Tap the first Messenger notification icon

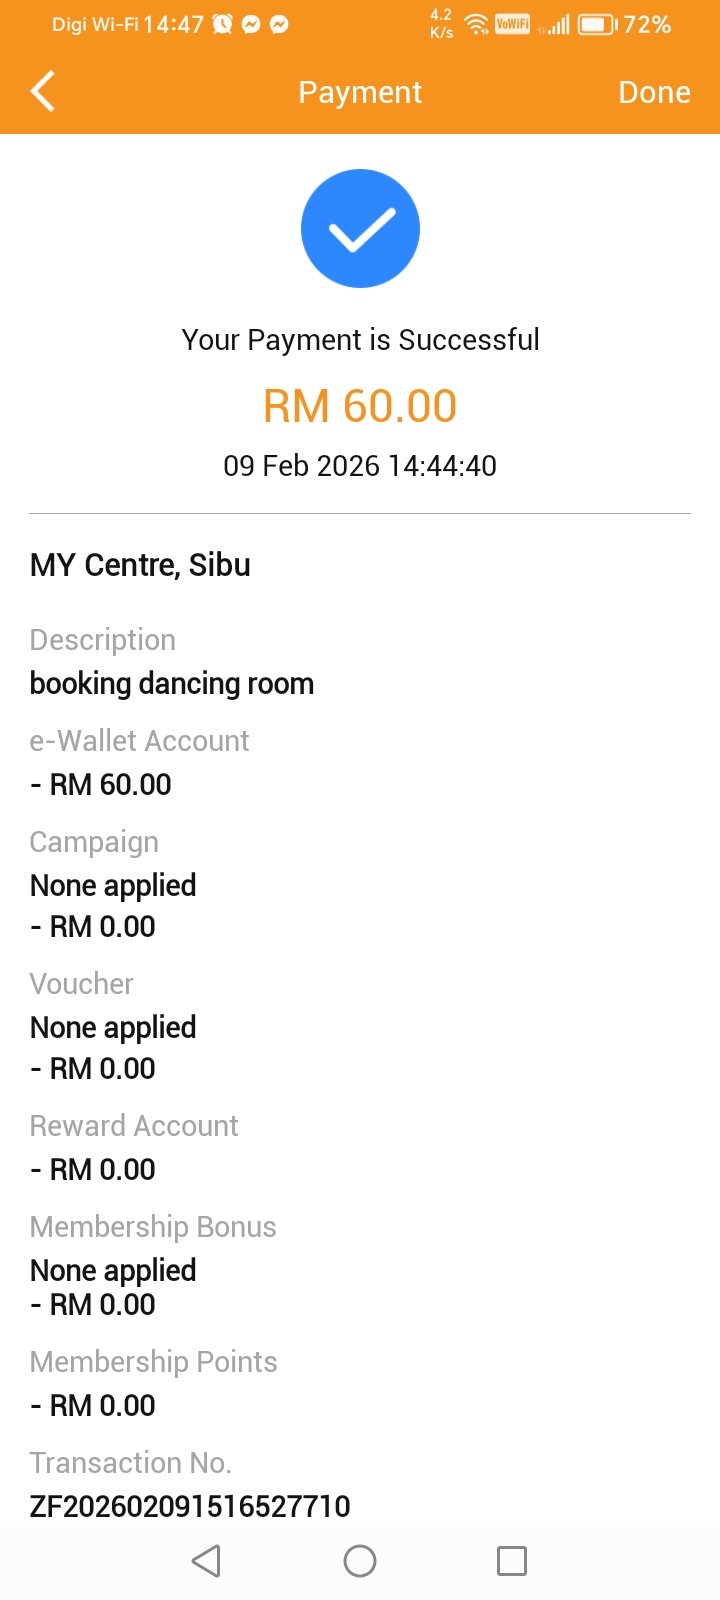pyautogui.click(x=251, y=25)
